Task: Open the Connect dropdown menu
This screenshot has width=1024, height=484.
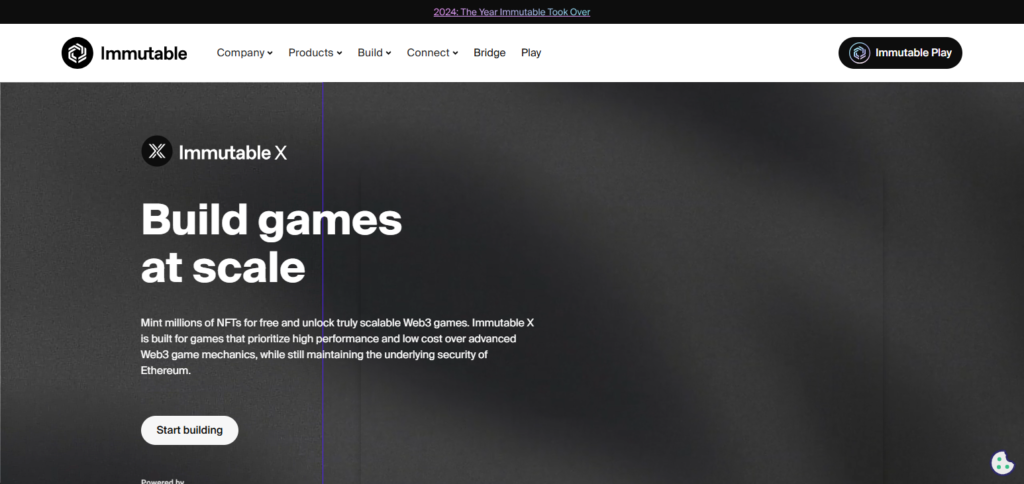Action: [432, 53]
